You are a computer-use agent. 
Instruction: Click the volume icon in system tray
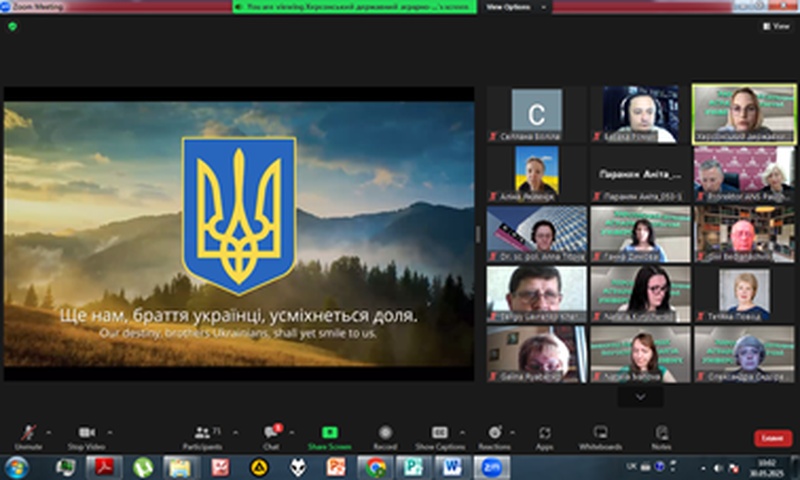(718, 468)
